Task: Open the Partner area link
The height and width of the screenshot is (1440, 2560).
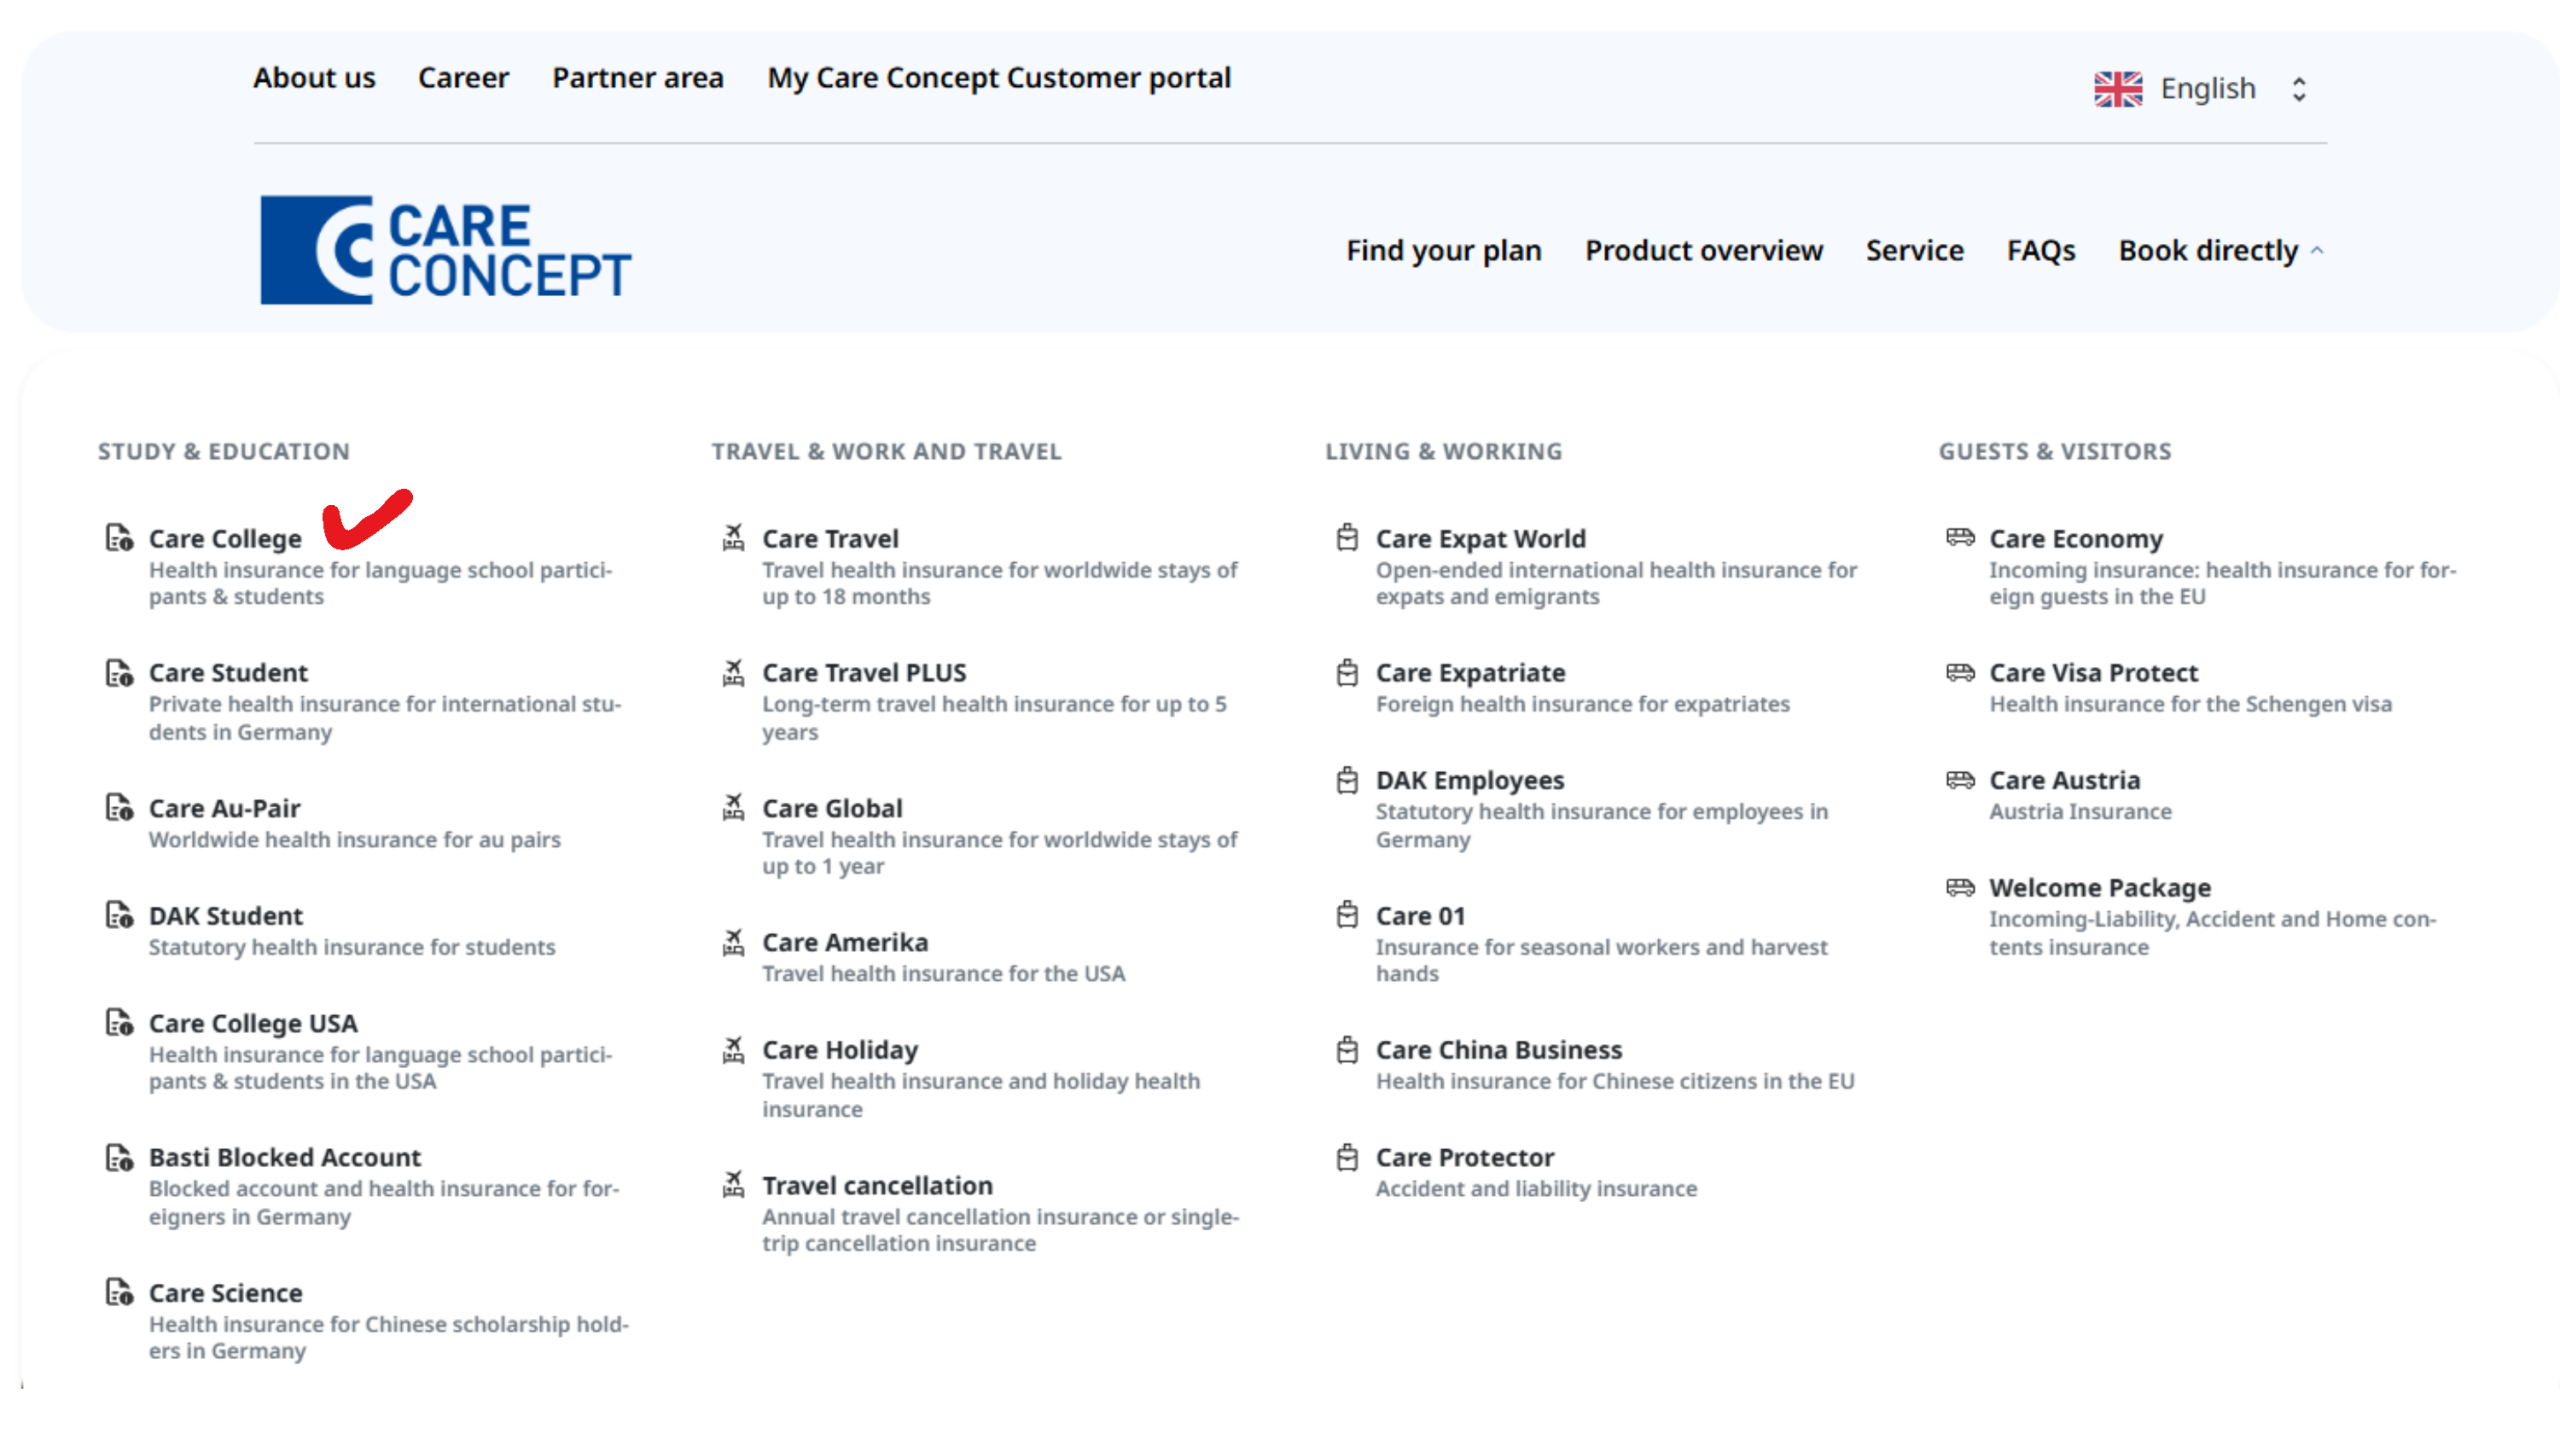Action: (x=638, y=78)
